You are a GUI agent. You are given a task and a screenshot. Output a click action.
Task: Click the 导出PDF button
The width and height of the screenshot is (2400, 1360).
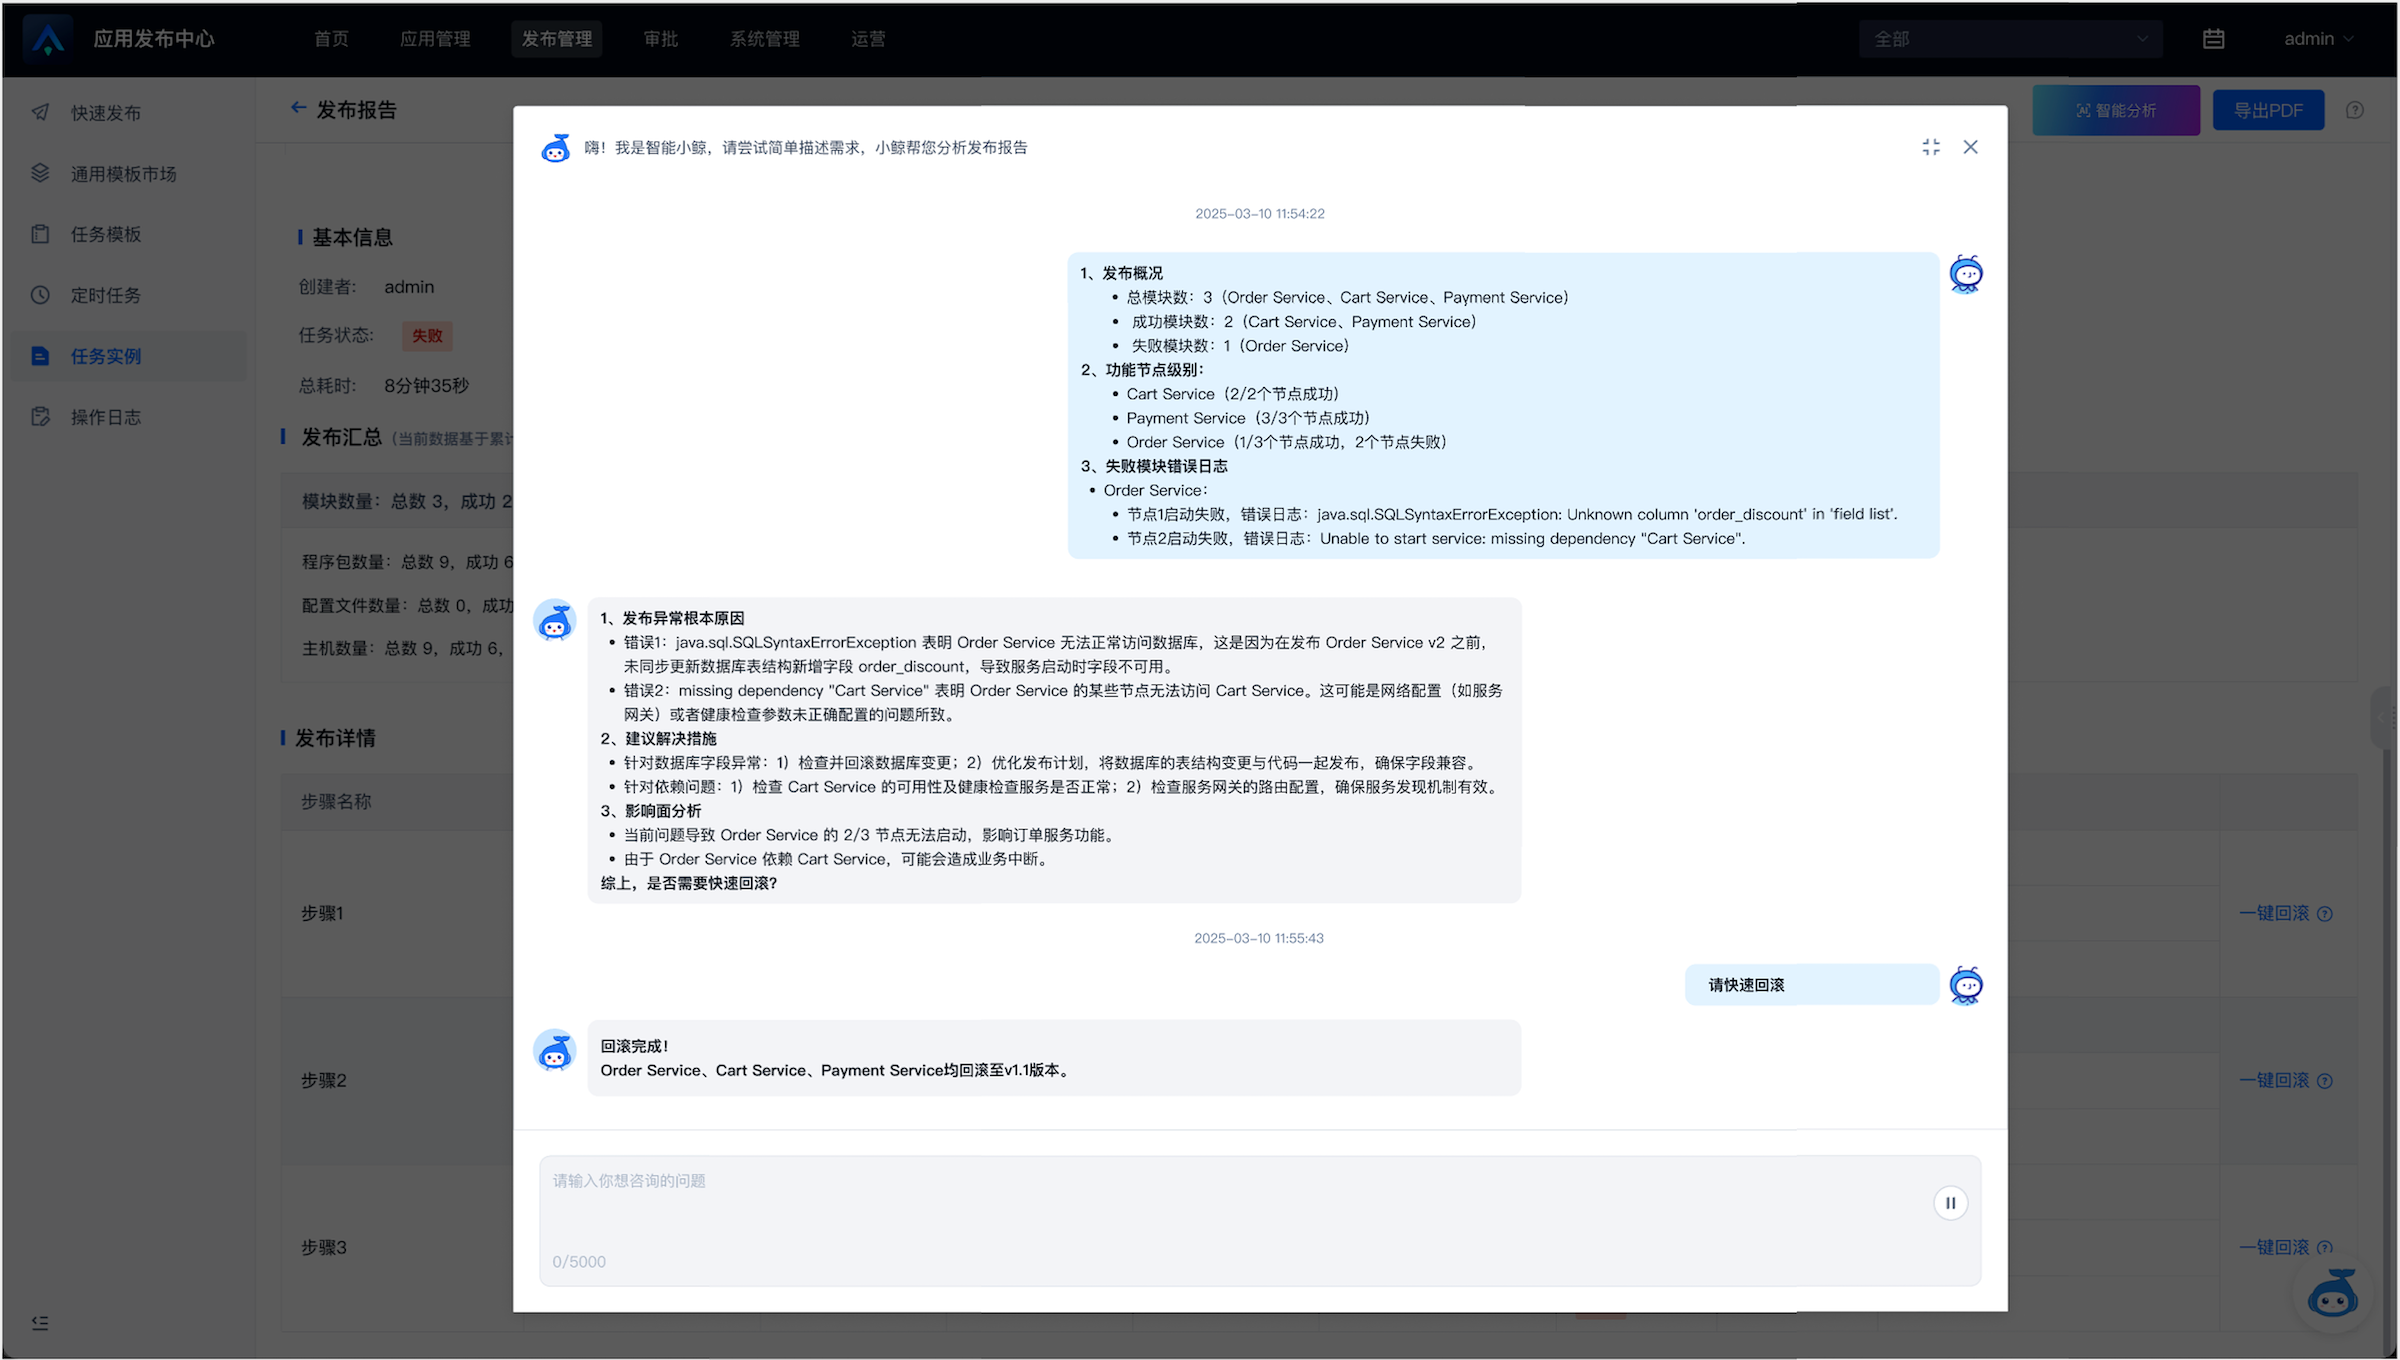tap(2268, 111)
